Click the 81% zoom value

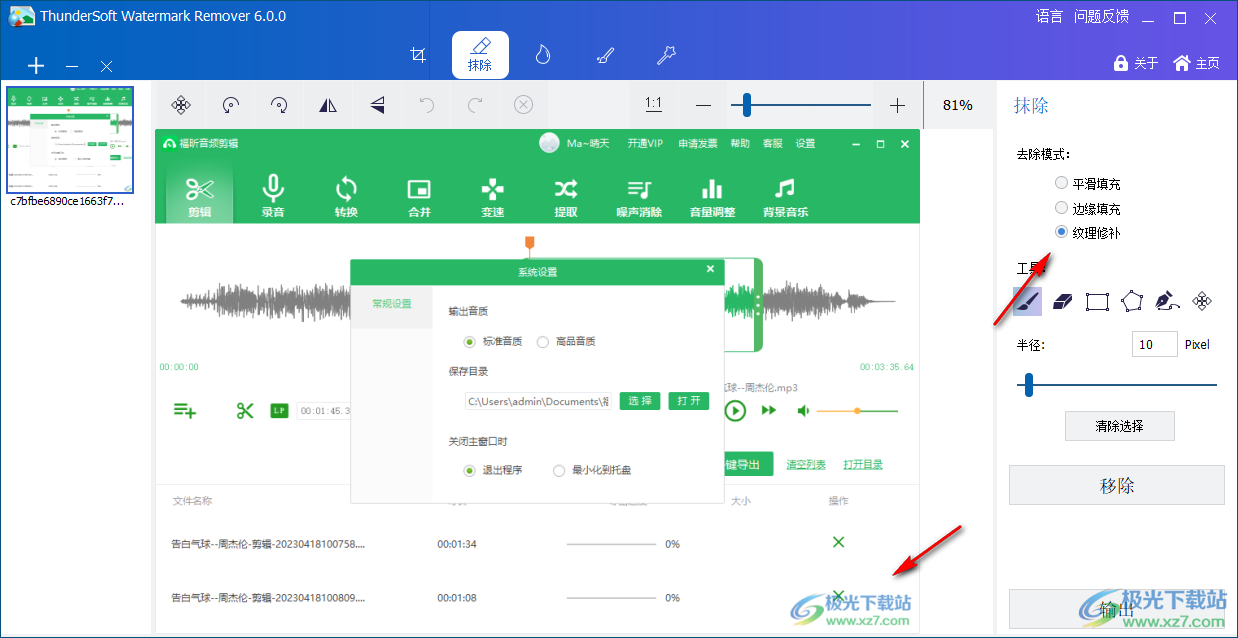(x=957, y=105)
